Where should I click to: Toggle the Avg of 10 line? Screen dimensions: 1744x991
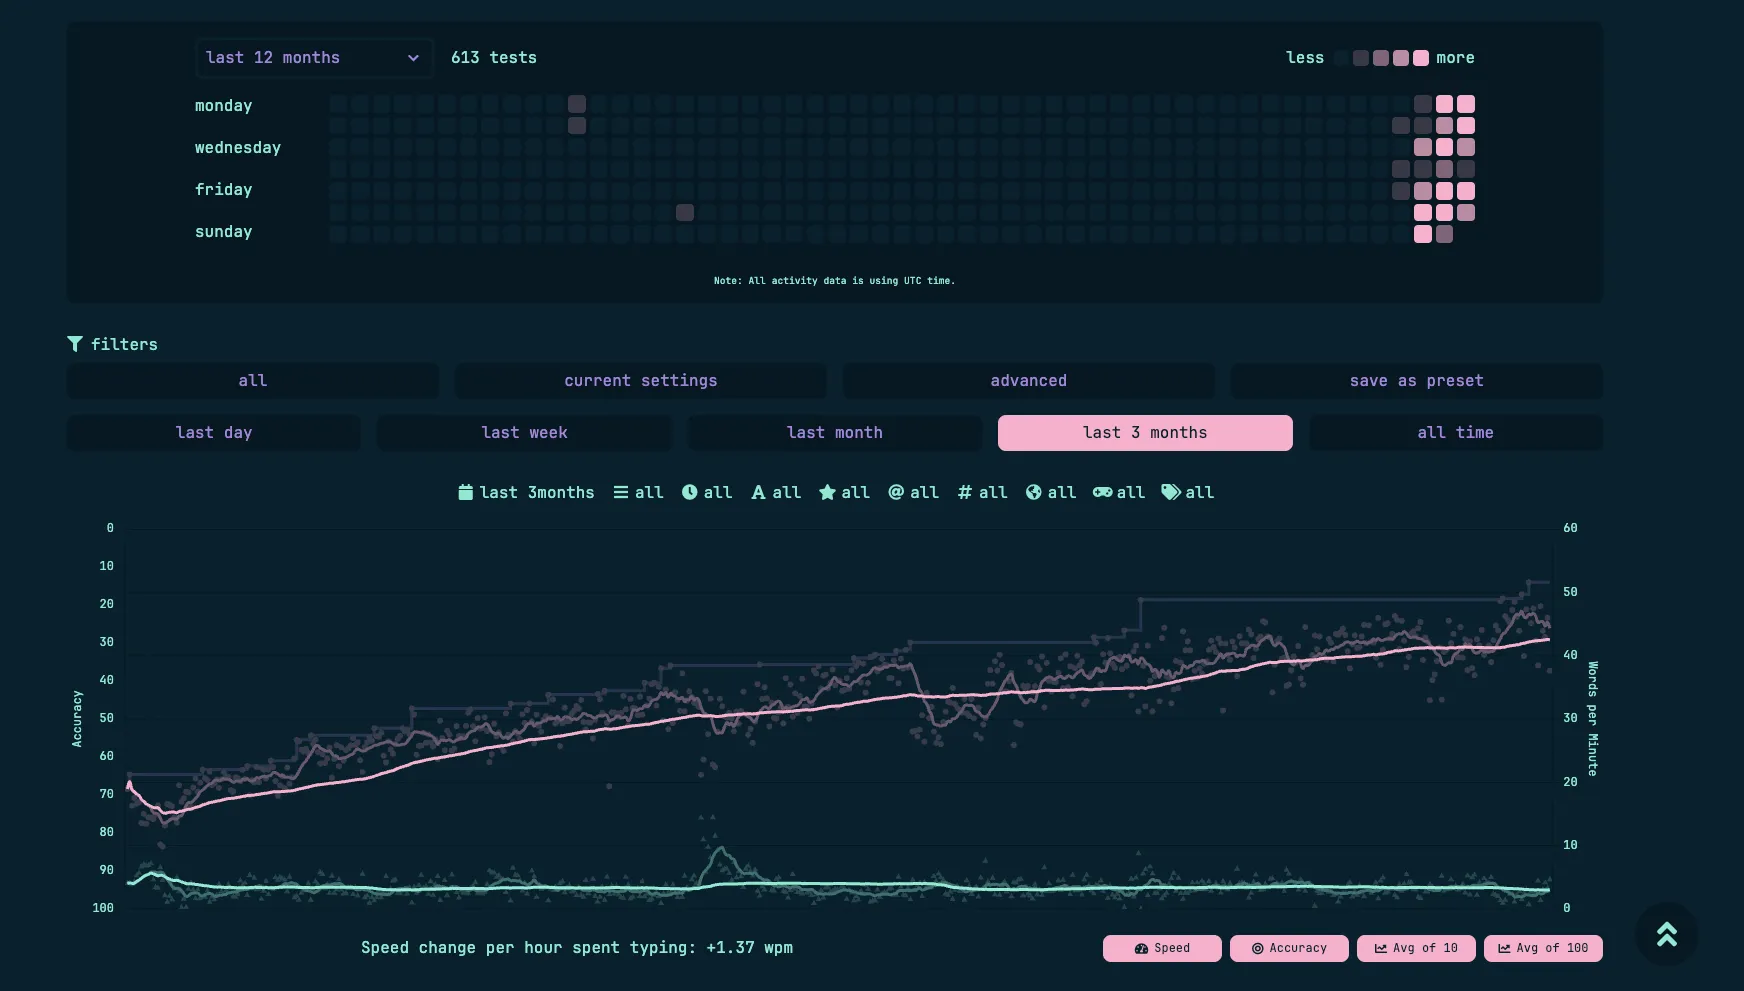[x=1415, y=948]
